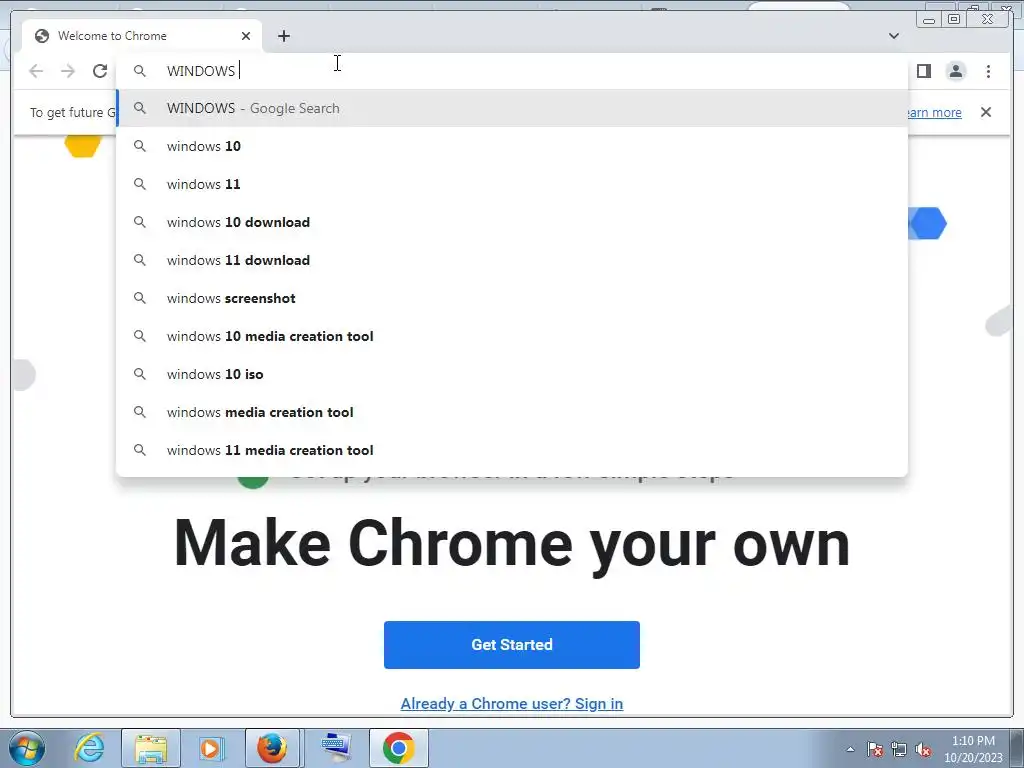
Task: Show hidden tray icons arrow
Action: 850,749
